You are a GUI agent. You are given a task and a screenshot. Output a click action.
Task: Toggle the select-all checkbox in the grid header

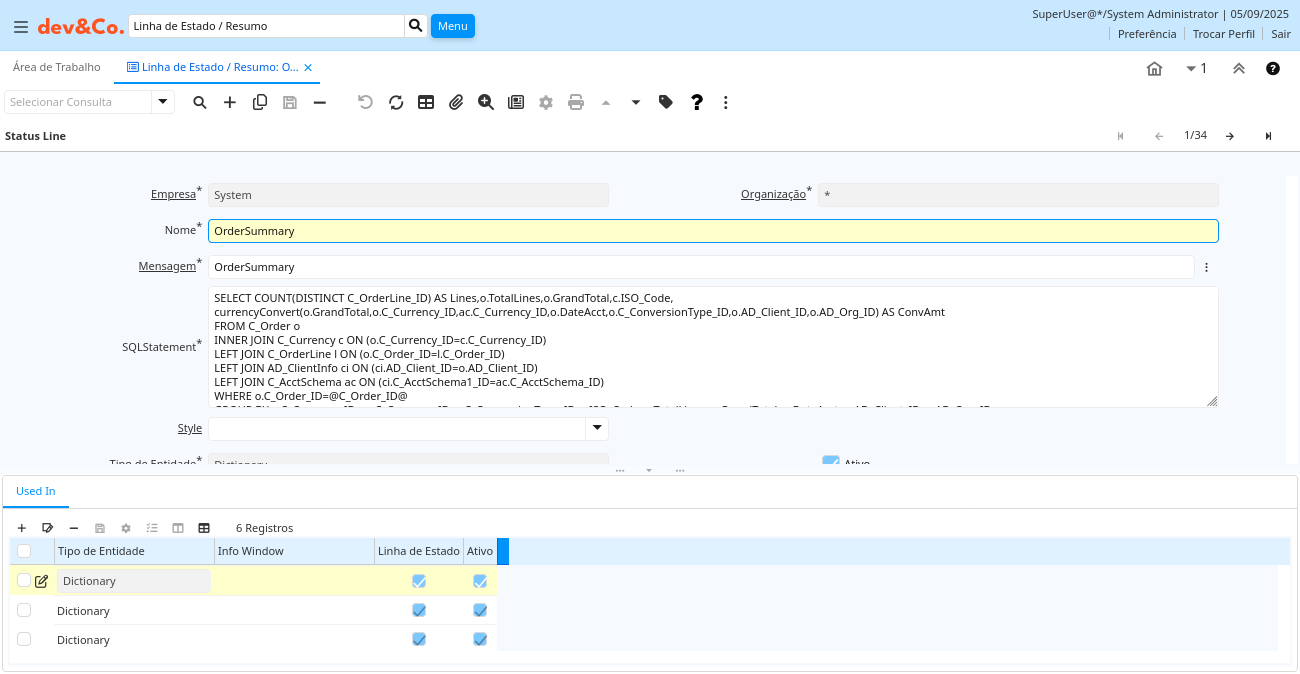pos(24,551)
